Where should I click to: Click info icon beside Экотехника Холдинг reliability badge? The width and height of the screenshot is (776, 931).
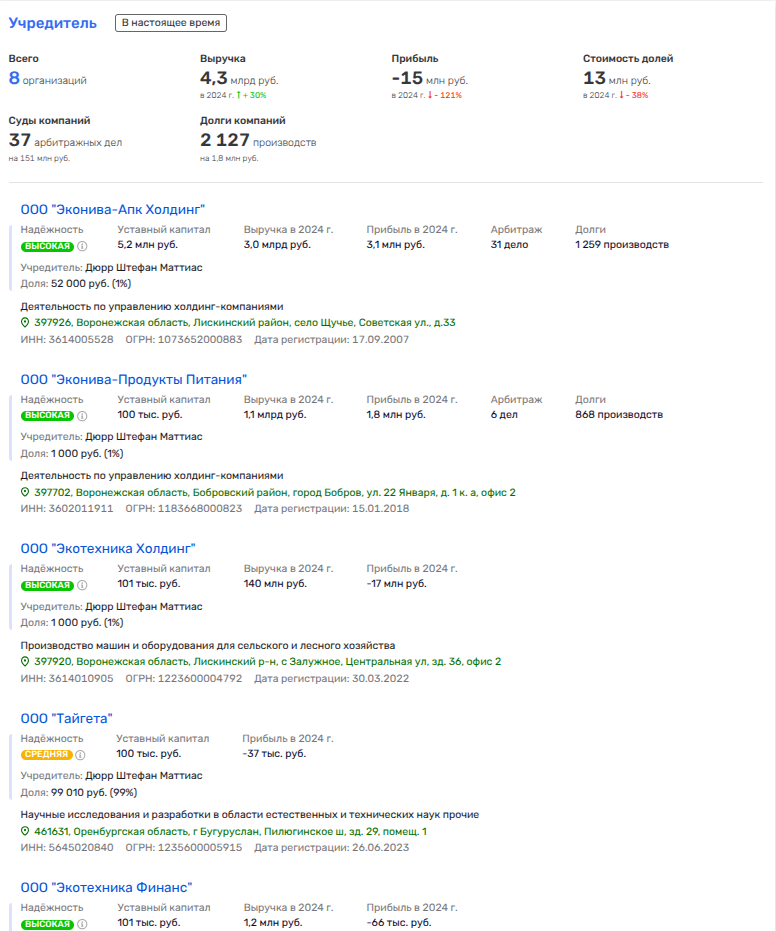[x=83, y=585]
